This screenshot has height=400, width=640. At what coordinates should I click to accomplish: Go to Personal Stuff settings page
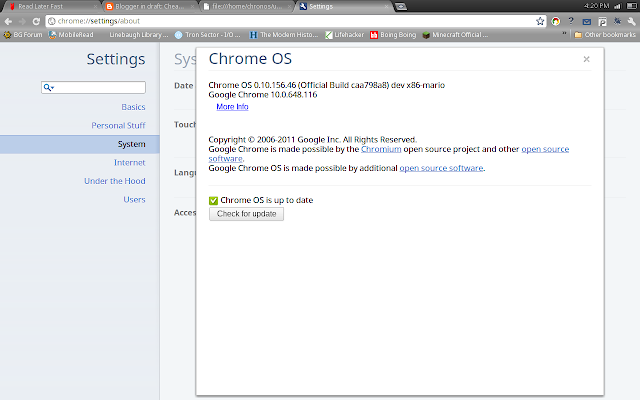click(x=118, y=125)
